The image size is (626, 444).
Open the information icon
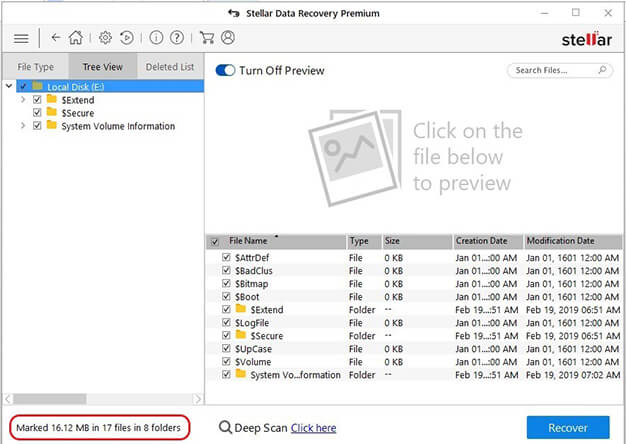pos(156,38)
